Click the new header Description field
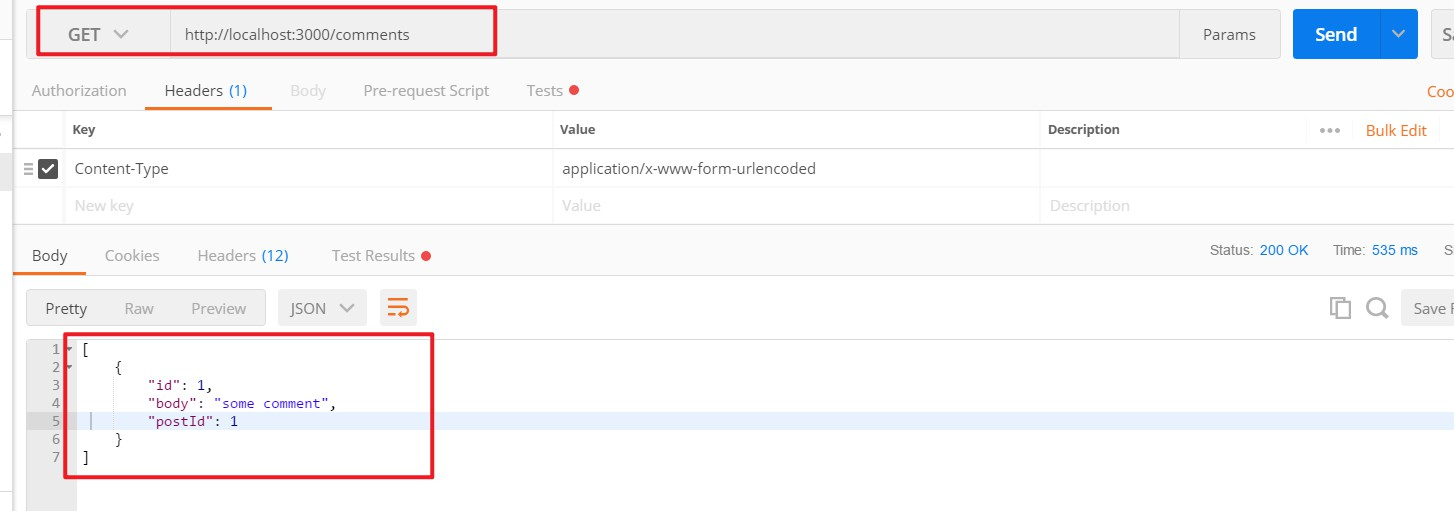1454x511 pixels. pos(1245,206)
